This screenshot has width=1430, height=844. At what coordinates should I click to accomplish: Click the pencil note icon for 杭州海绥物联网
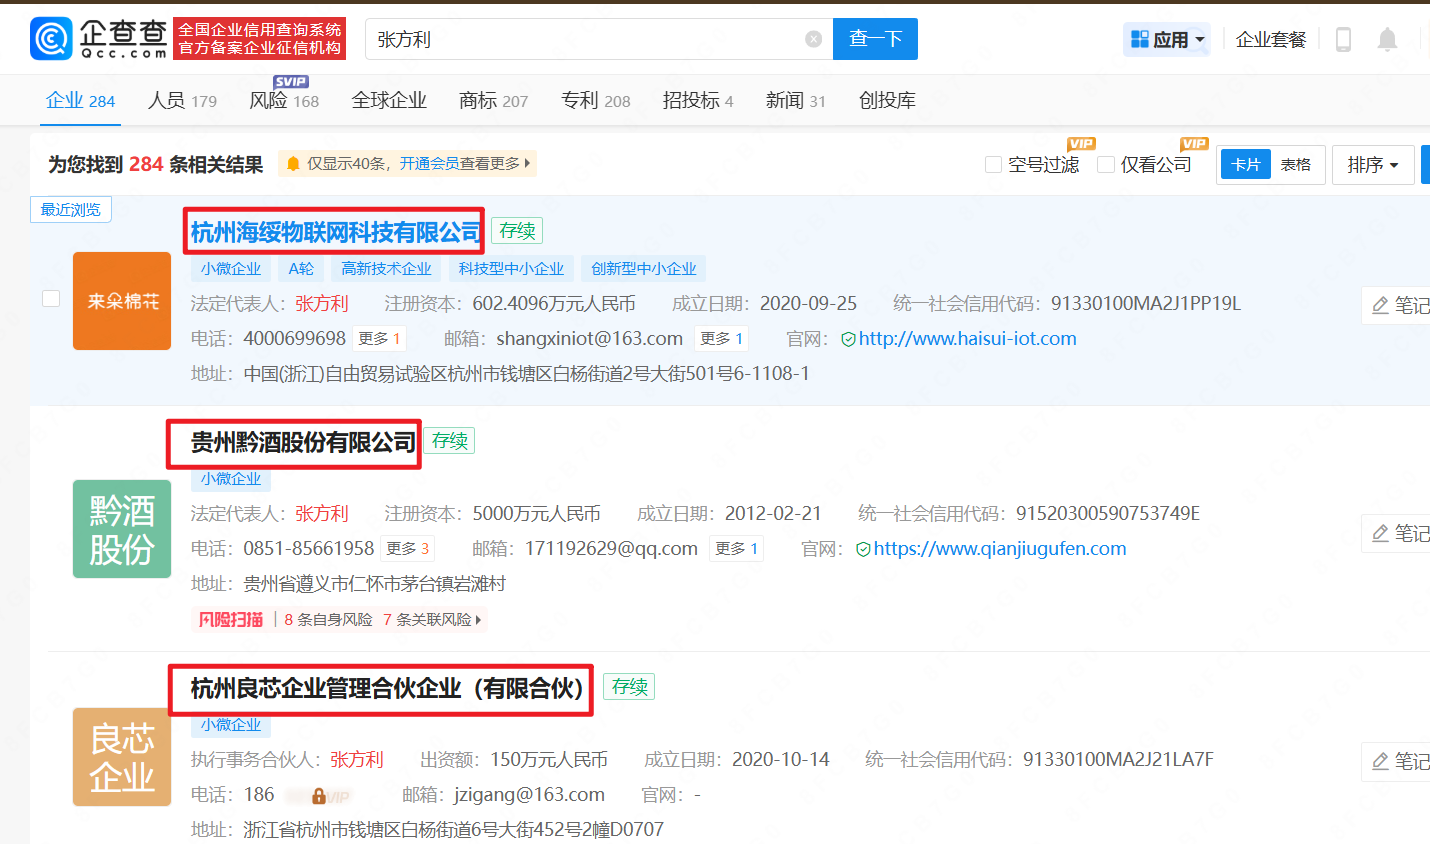click(x=1381, y=305)
